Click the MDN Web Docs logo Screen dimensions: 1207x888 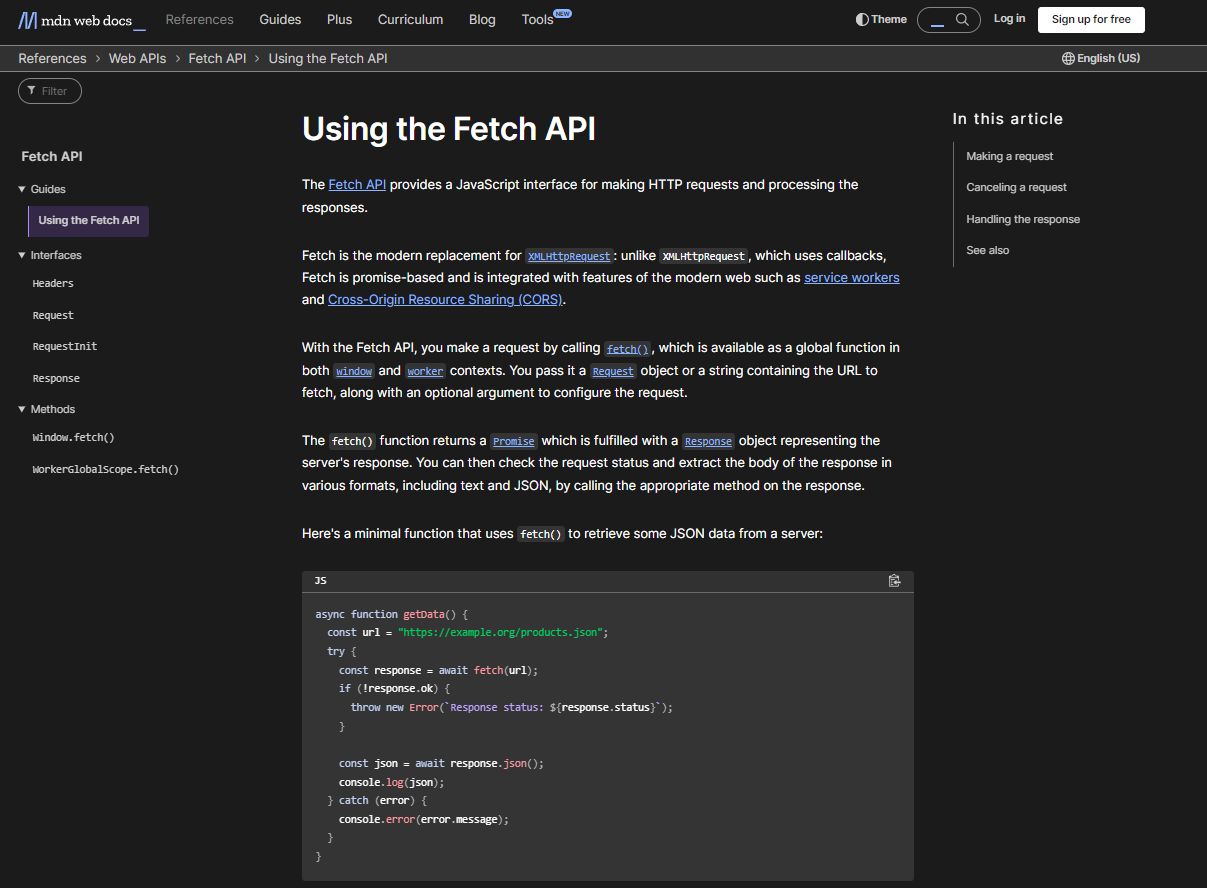[x=81, y=20]
